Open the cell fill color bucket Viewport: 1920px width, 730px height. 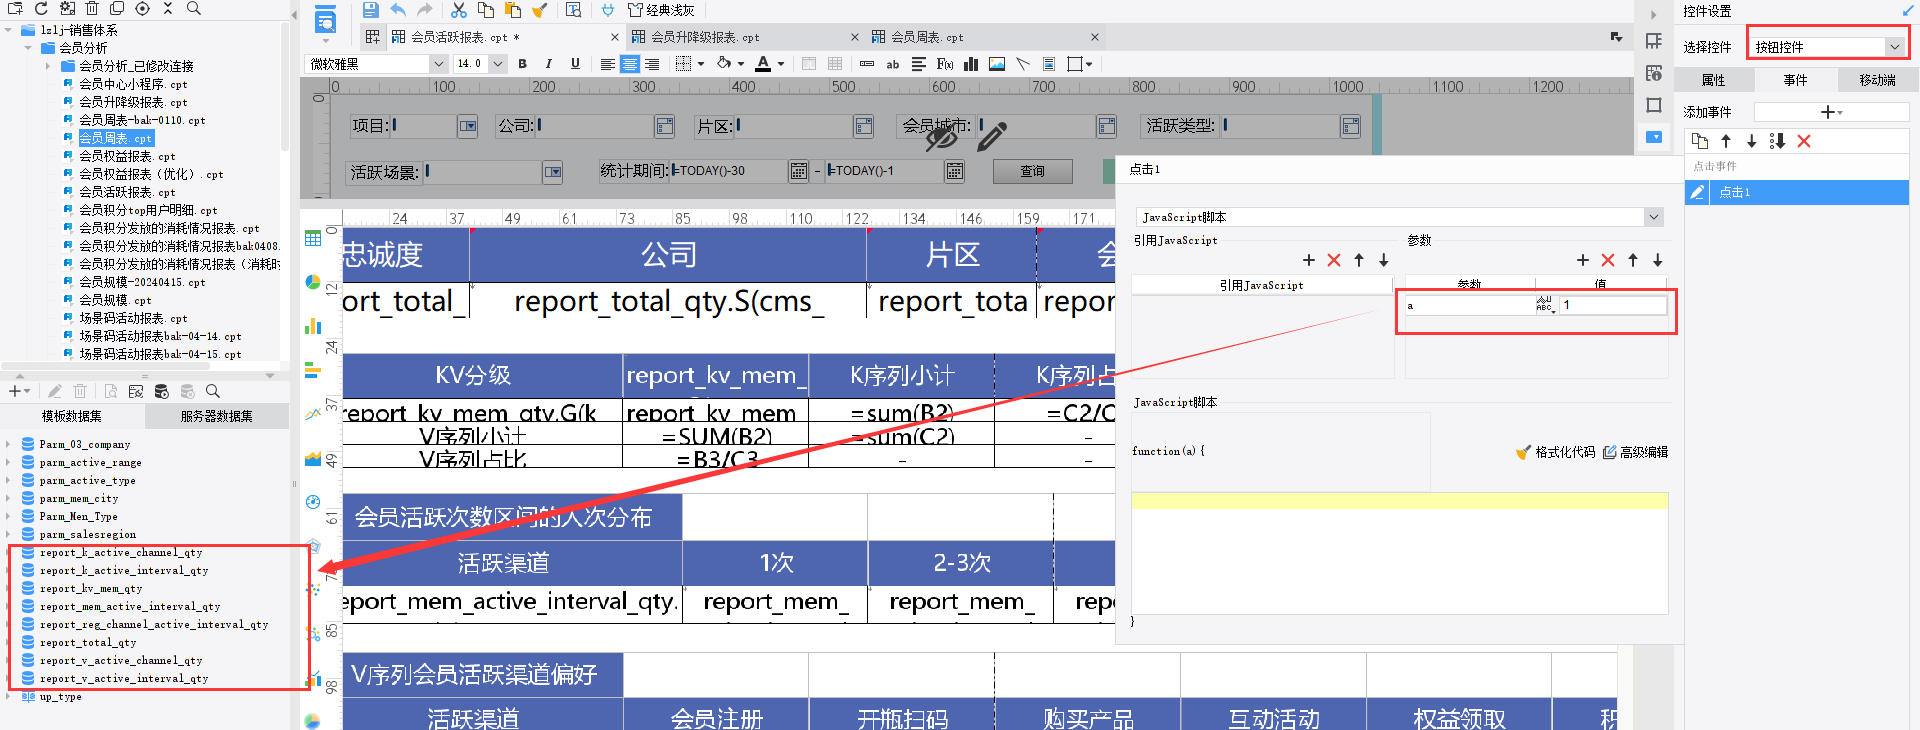(x=724, y=64)
